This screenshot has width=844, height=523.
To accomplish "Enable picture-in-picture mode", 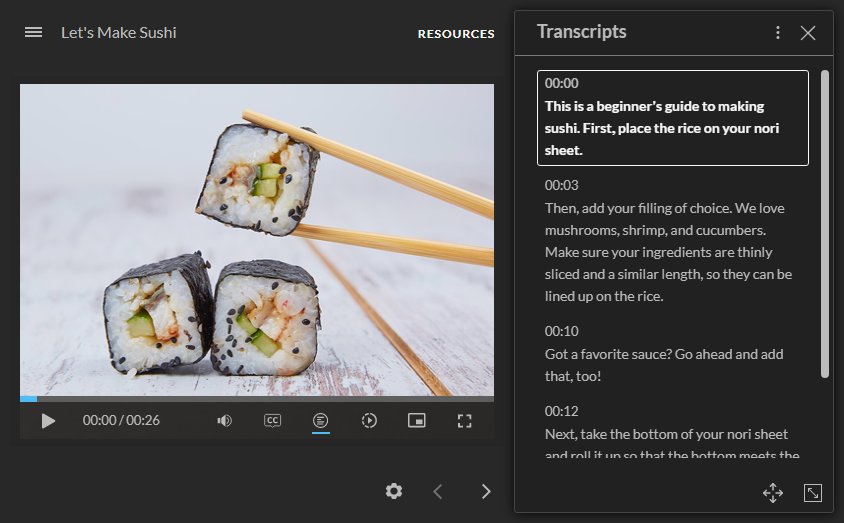I will (x=417, y=420).
